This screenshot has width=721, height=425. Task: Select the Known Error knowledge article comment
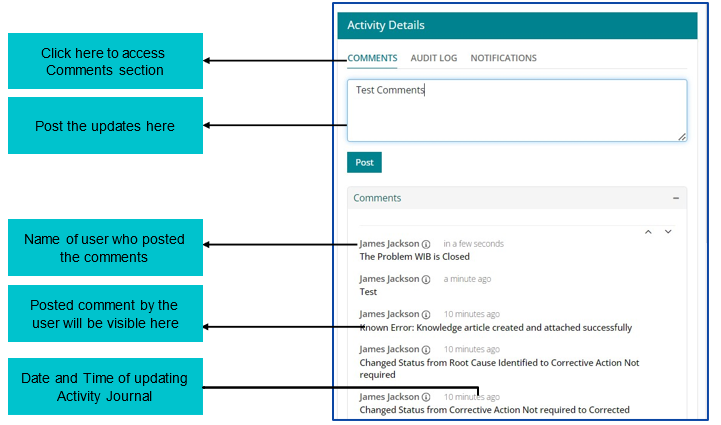point(495,327)
